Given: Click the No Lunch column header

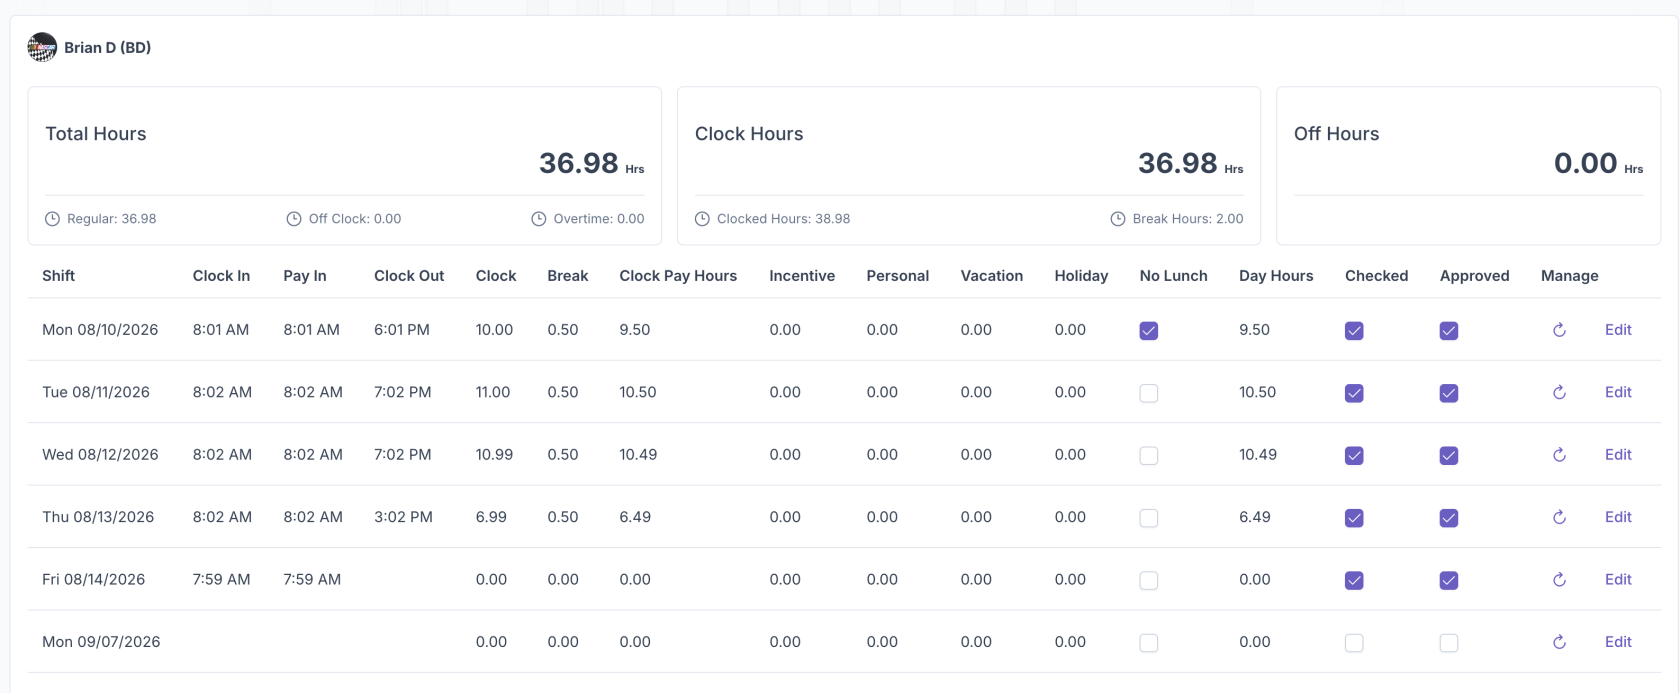Looking at the screenshot, I should point(1174,276).
